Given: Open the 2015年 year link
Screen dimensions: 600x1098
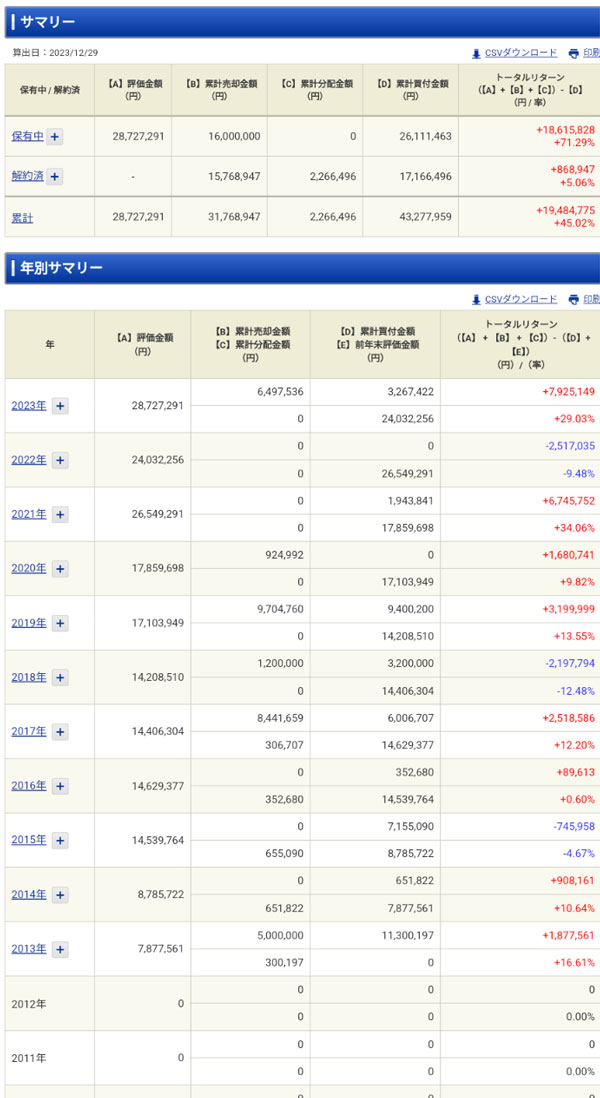Looking at the screenshot, I should pyautogui.click(x=28, y=840).
